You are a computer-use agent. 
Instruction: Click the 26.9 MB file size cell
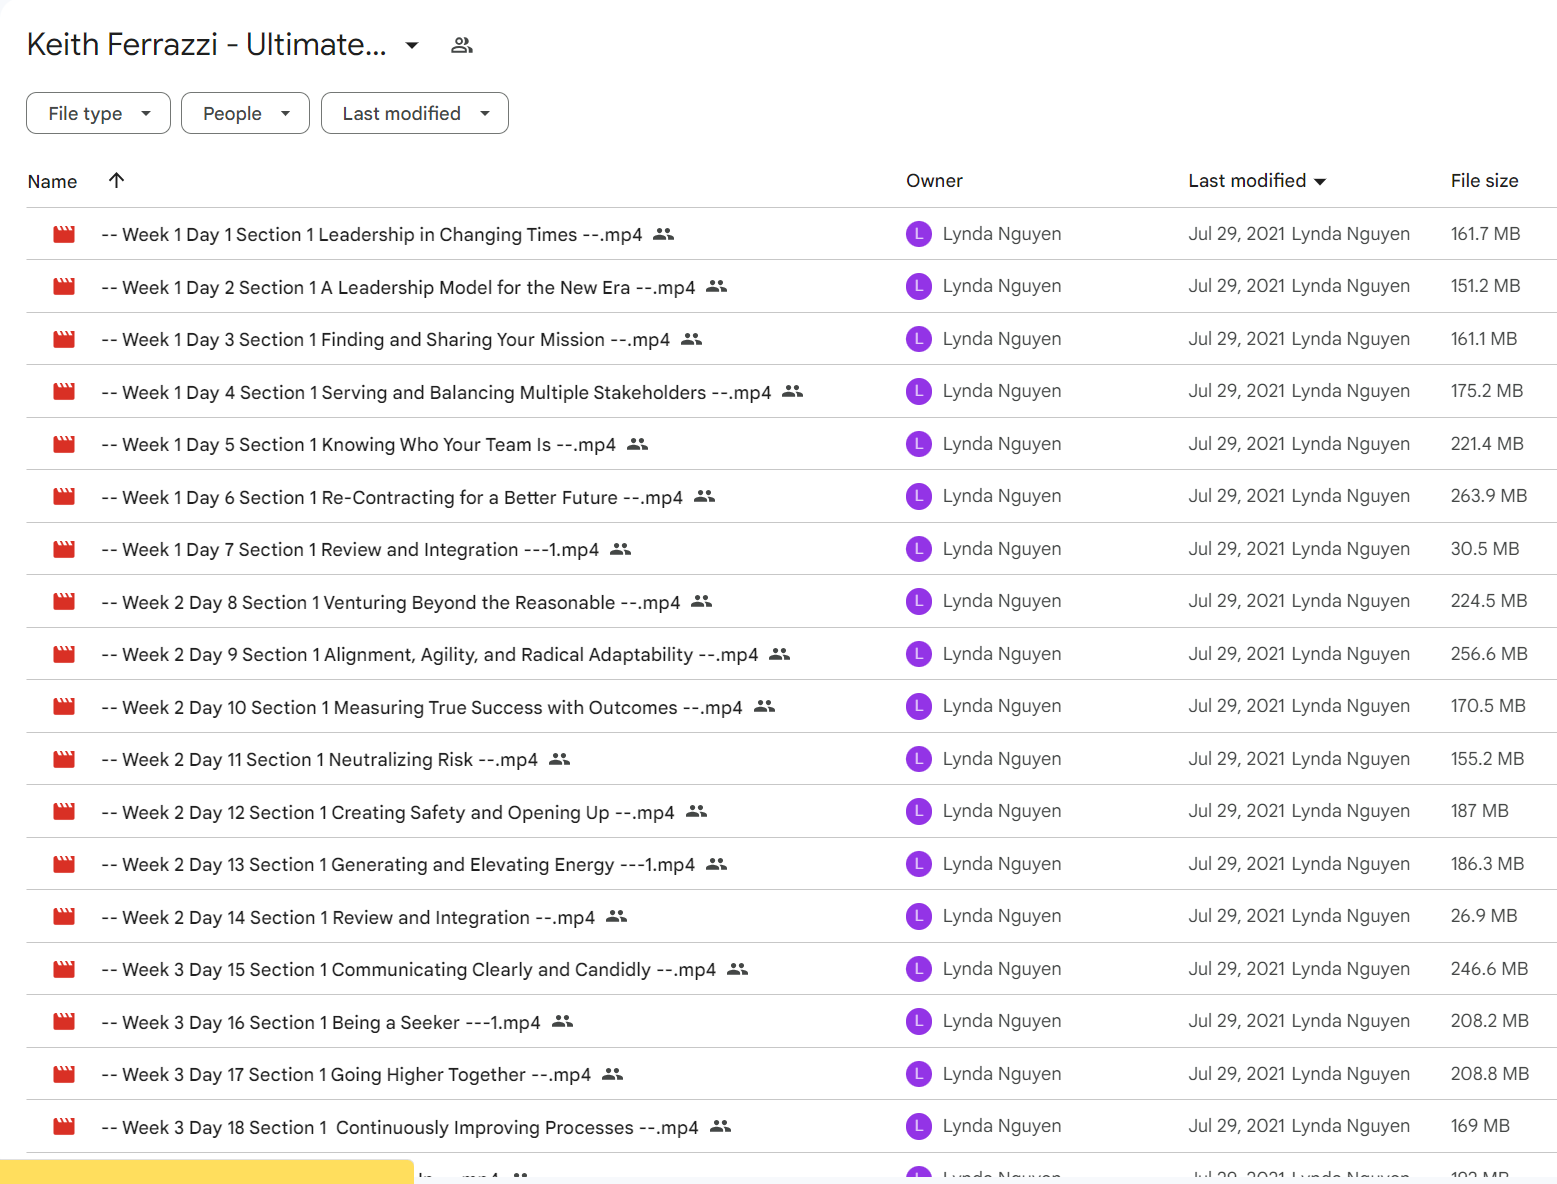[1484, 916]
